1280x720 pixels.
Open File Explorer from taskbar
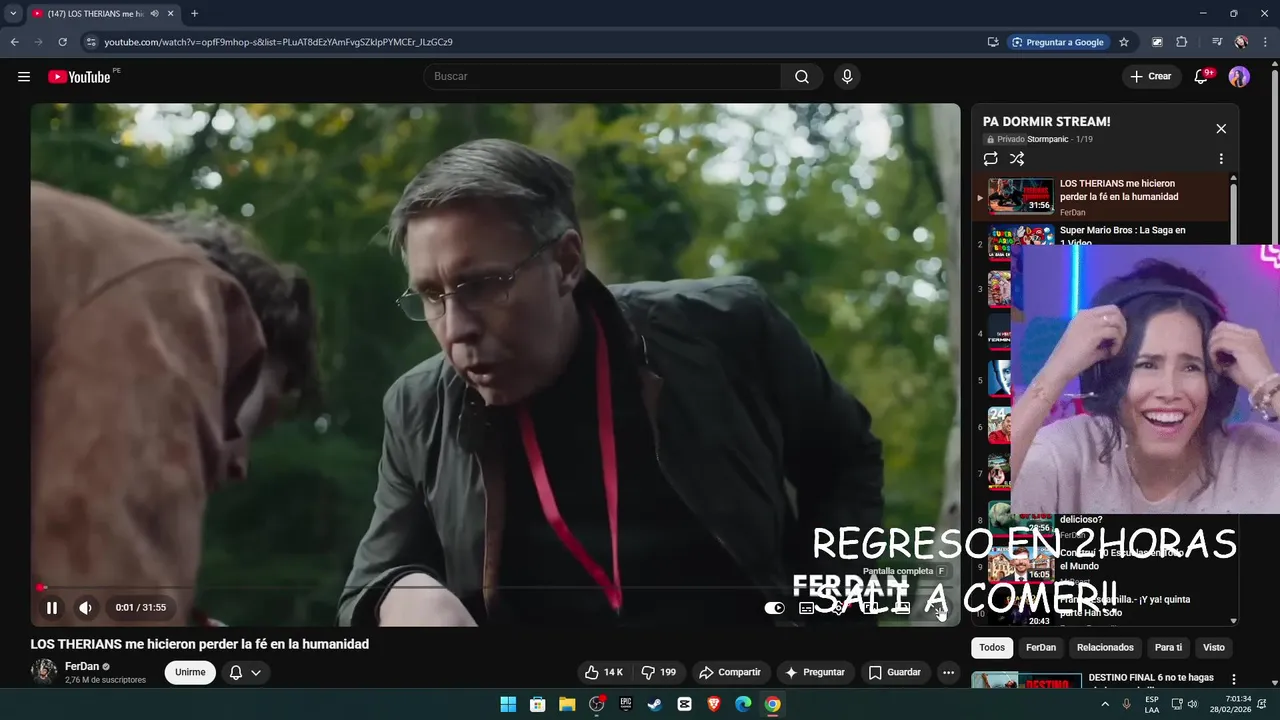coord(567,704)
